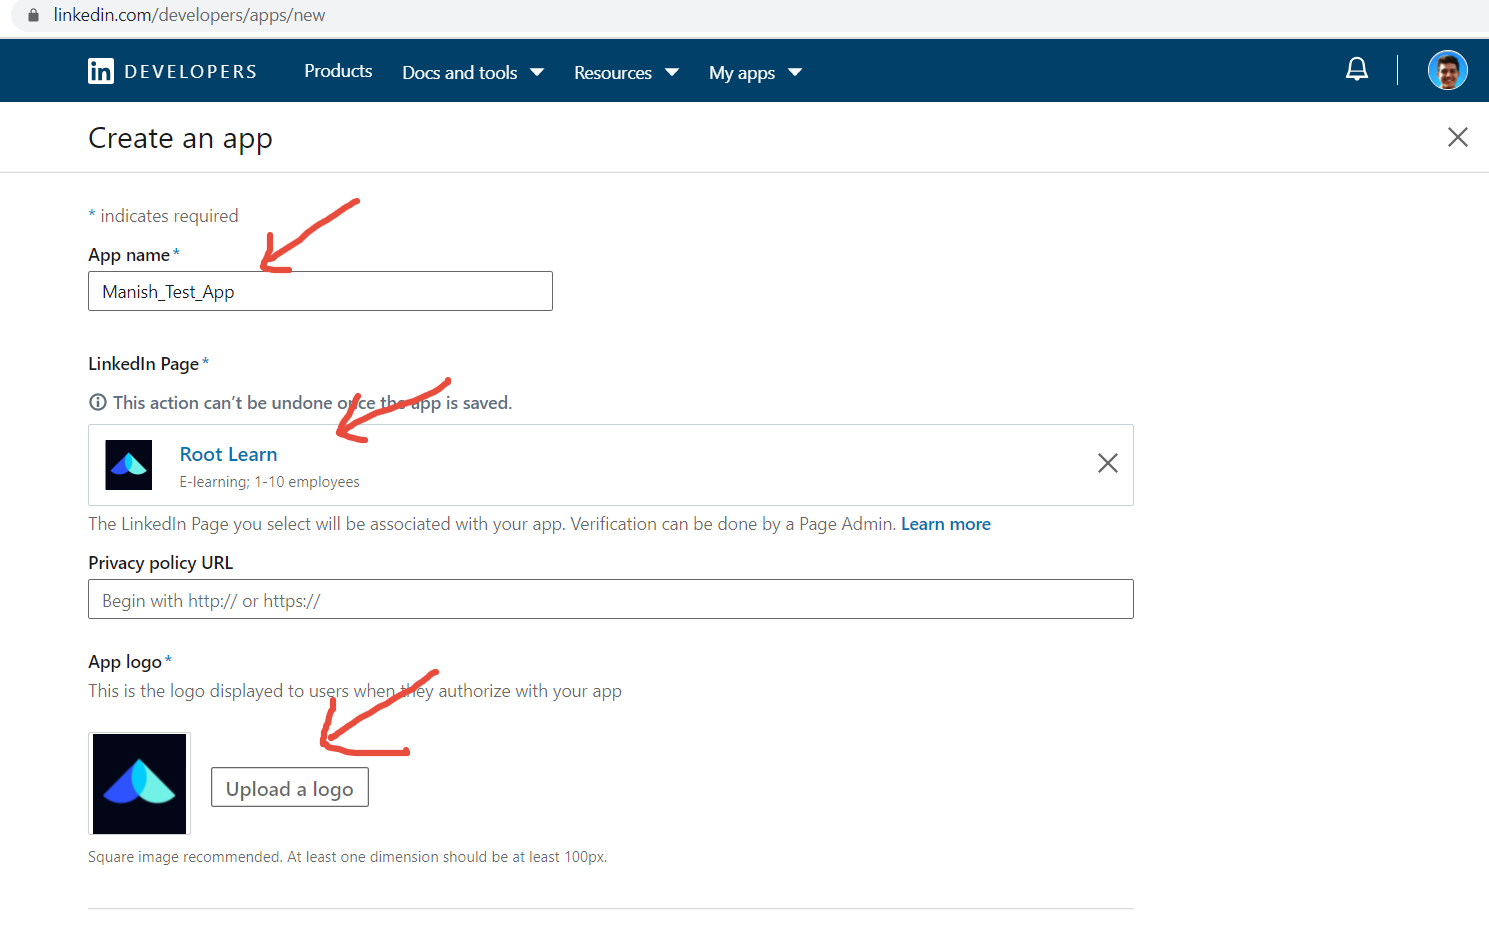Click the 'Square image recommended' hint text

coord(347,857)
